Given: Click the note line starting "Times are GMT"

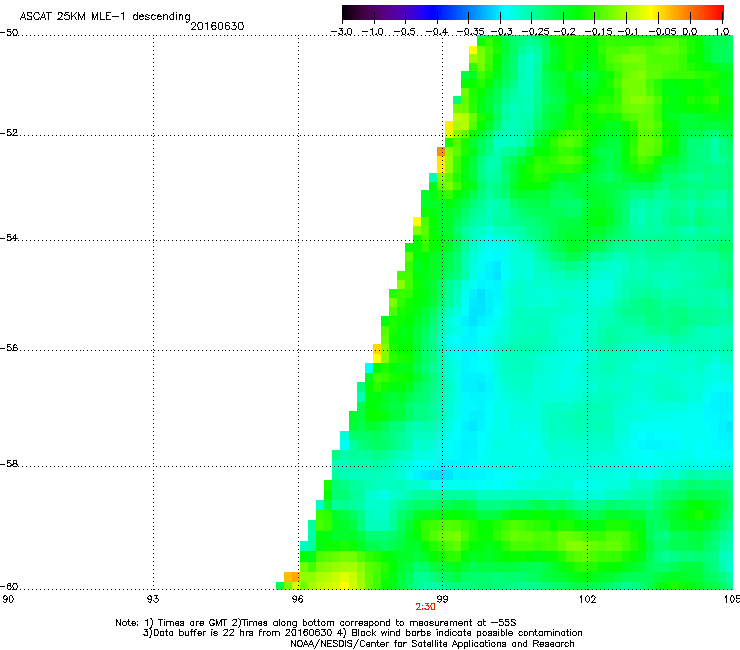Looking at the screenshot, I should (x=316, y=623).
